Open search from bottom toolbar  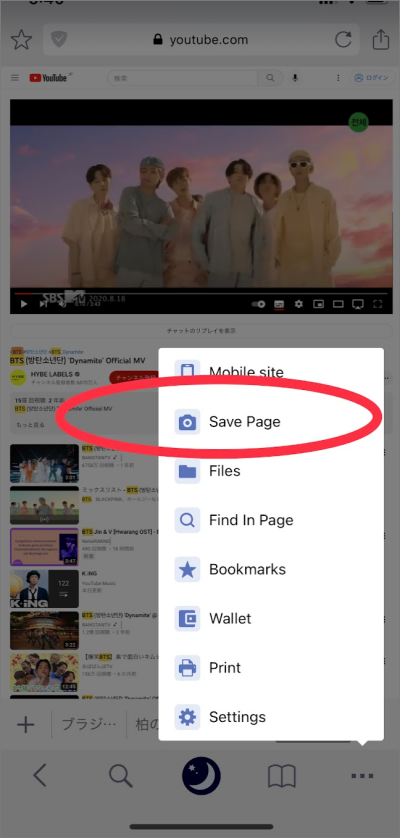coord(121,775)
